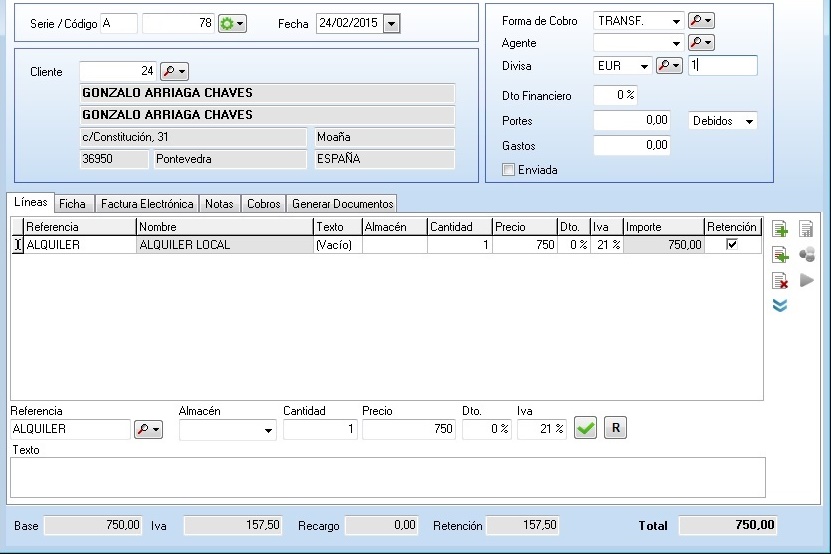Image resolution: width=831 pixels, height=554 pixels.
Task: Search clients with Cliente magnifier icon
Action: coord(174,71)
